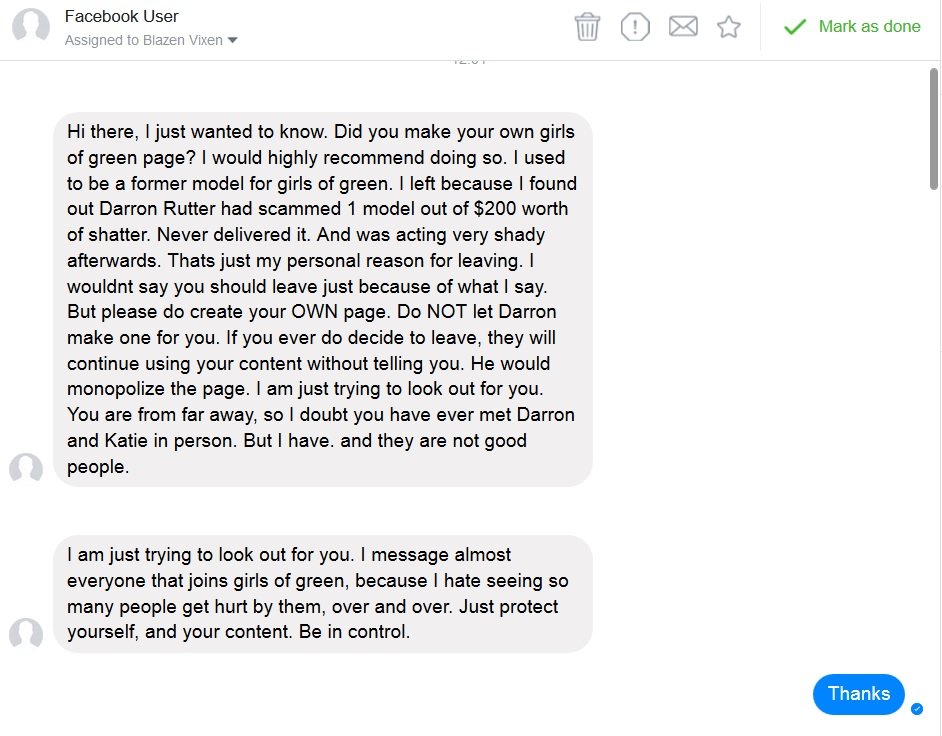The height and width of the screenshot is (736, 942).
Task: Click the empty scrollbar track below the thumb
Action: click(x=934, y=450)
